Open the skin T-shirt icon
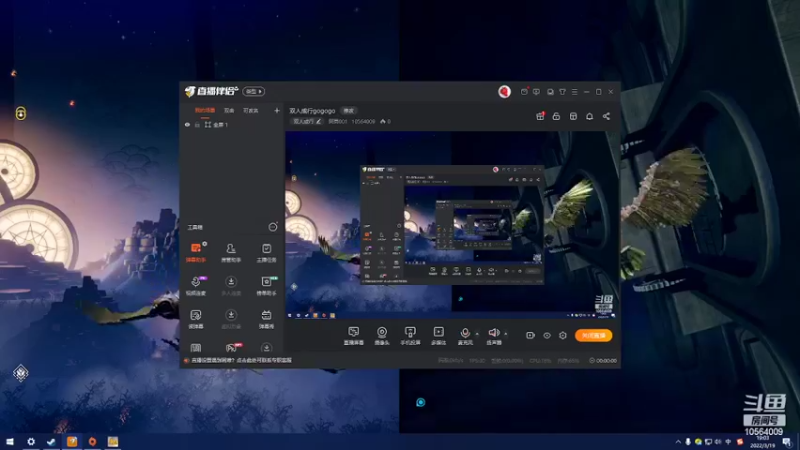The width and height of the screenshot is (800, 450). tap(562, 92)
